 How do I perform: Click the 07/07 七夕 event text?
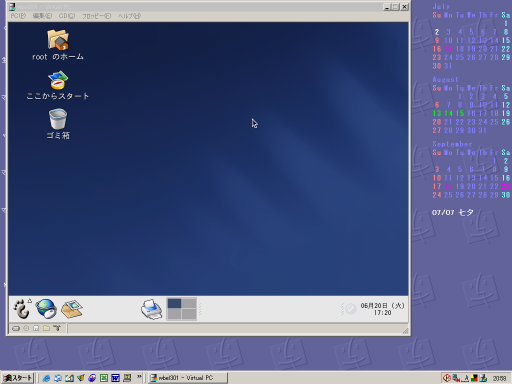(x=453, y=212)
